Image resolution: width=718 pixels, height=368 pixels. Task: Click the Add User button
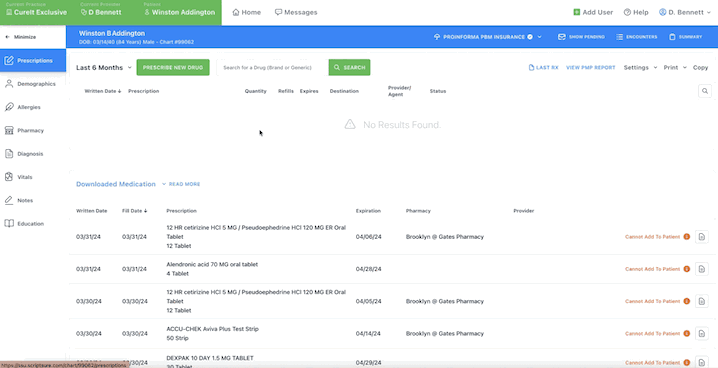[593, 12]
